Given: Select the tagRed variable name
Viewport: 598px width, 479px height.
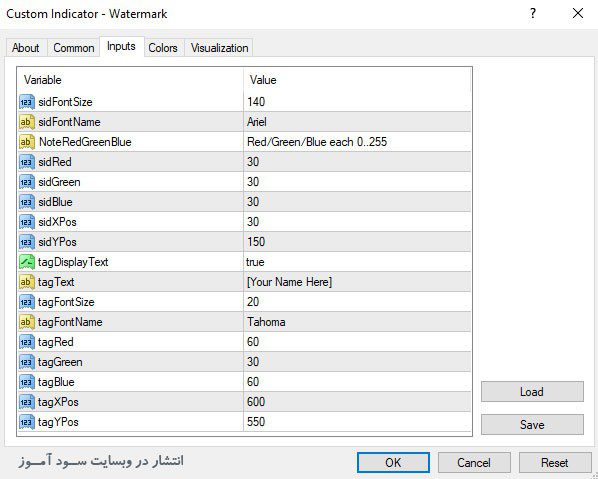Looking at the screenshot, I should 56,342.
